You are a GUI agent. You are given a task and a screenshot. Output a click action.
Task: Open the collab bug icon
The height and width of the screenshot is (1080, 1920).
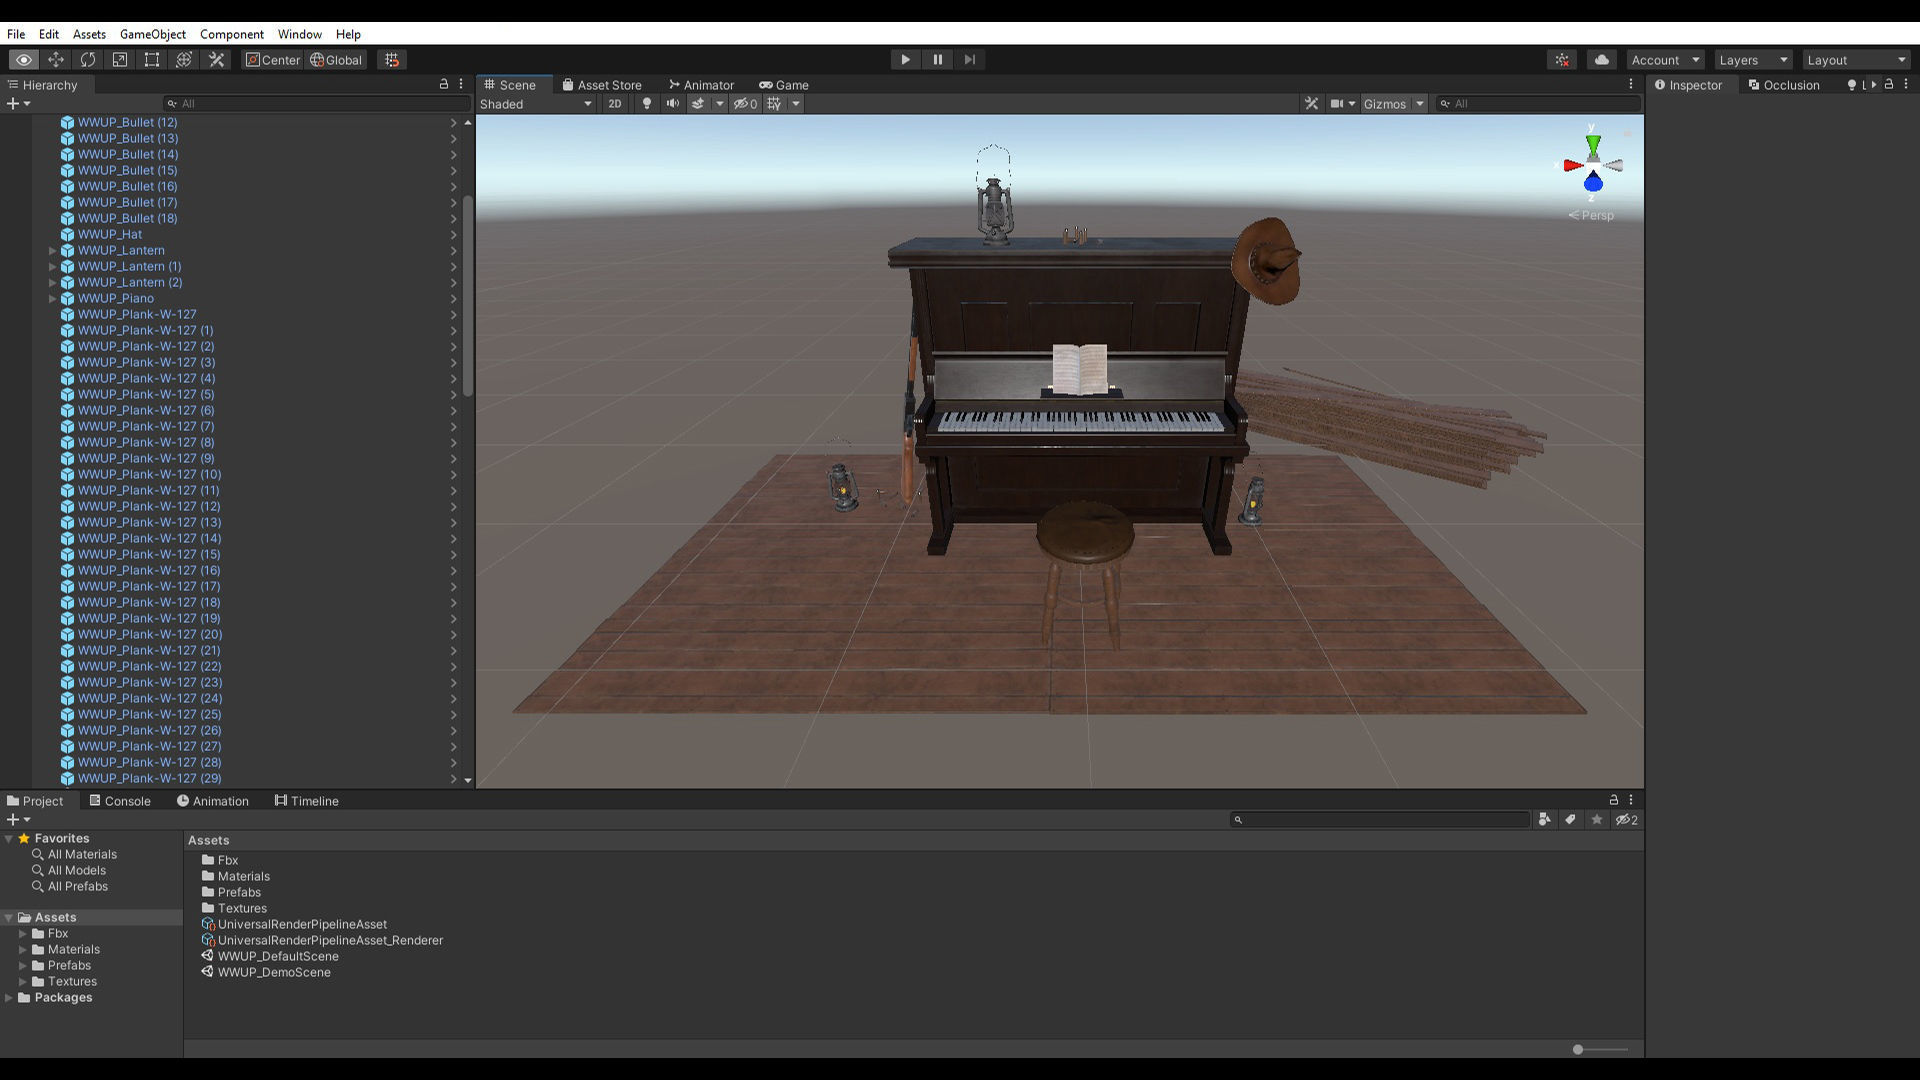pos(1562,60)
